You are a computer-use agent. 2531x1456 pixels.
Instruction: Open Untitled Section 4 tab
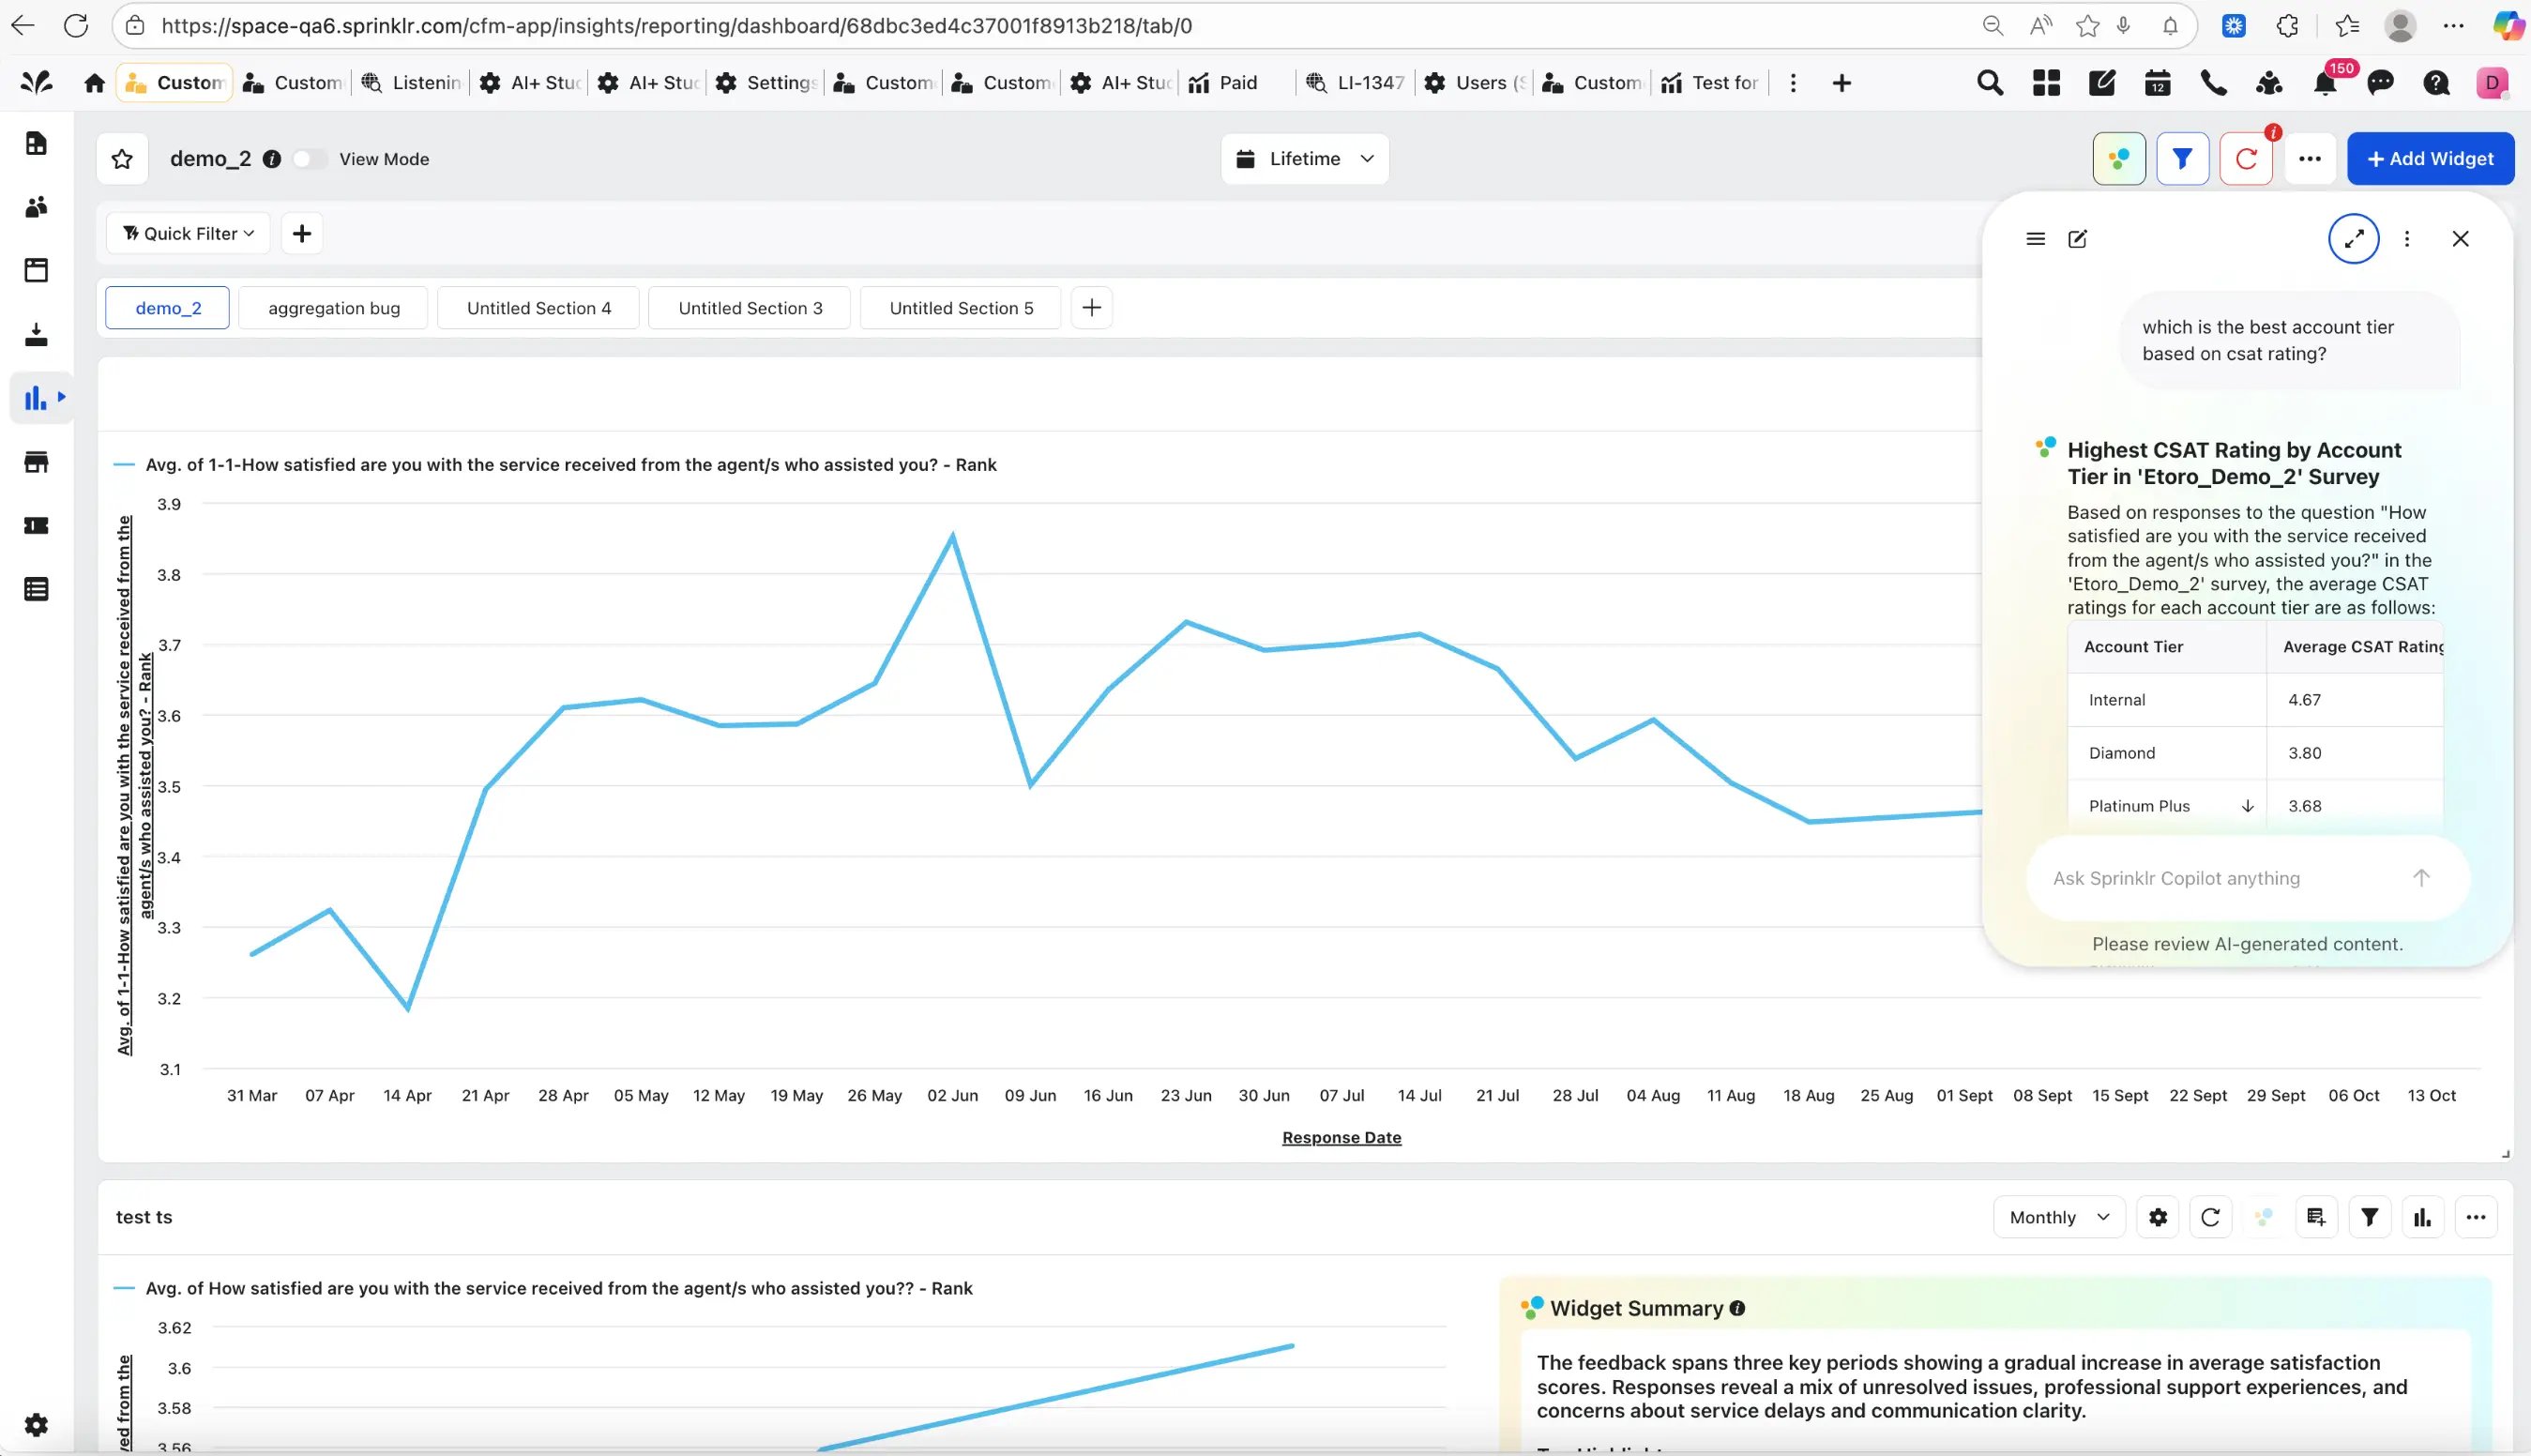tap(539, 308)
